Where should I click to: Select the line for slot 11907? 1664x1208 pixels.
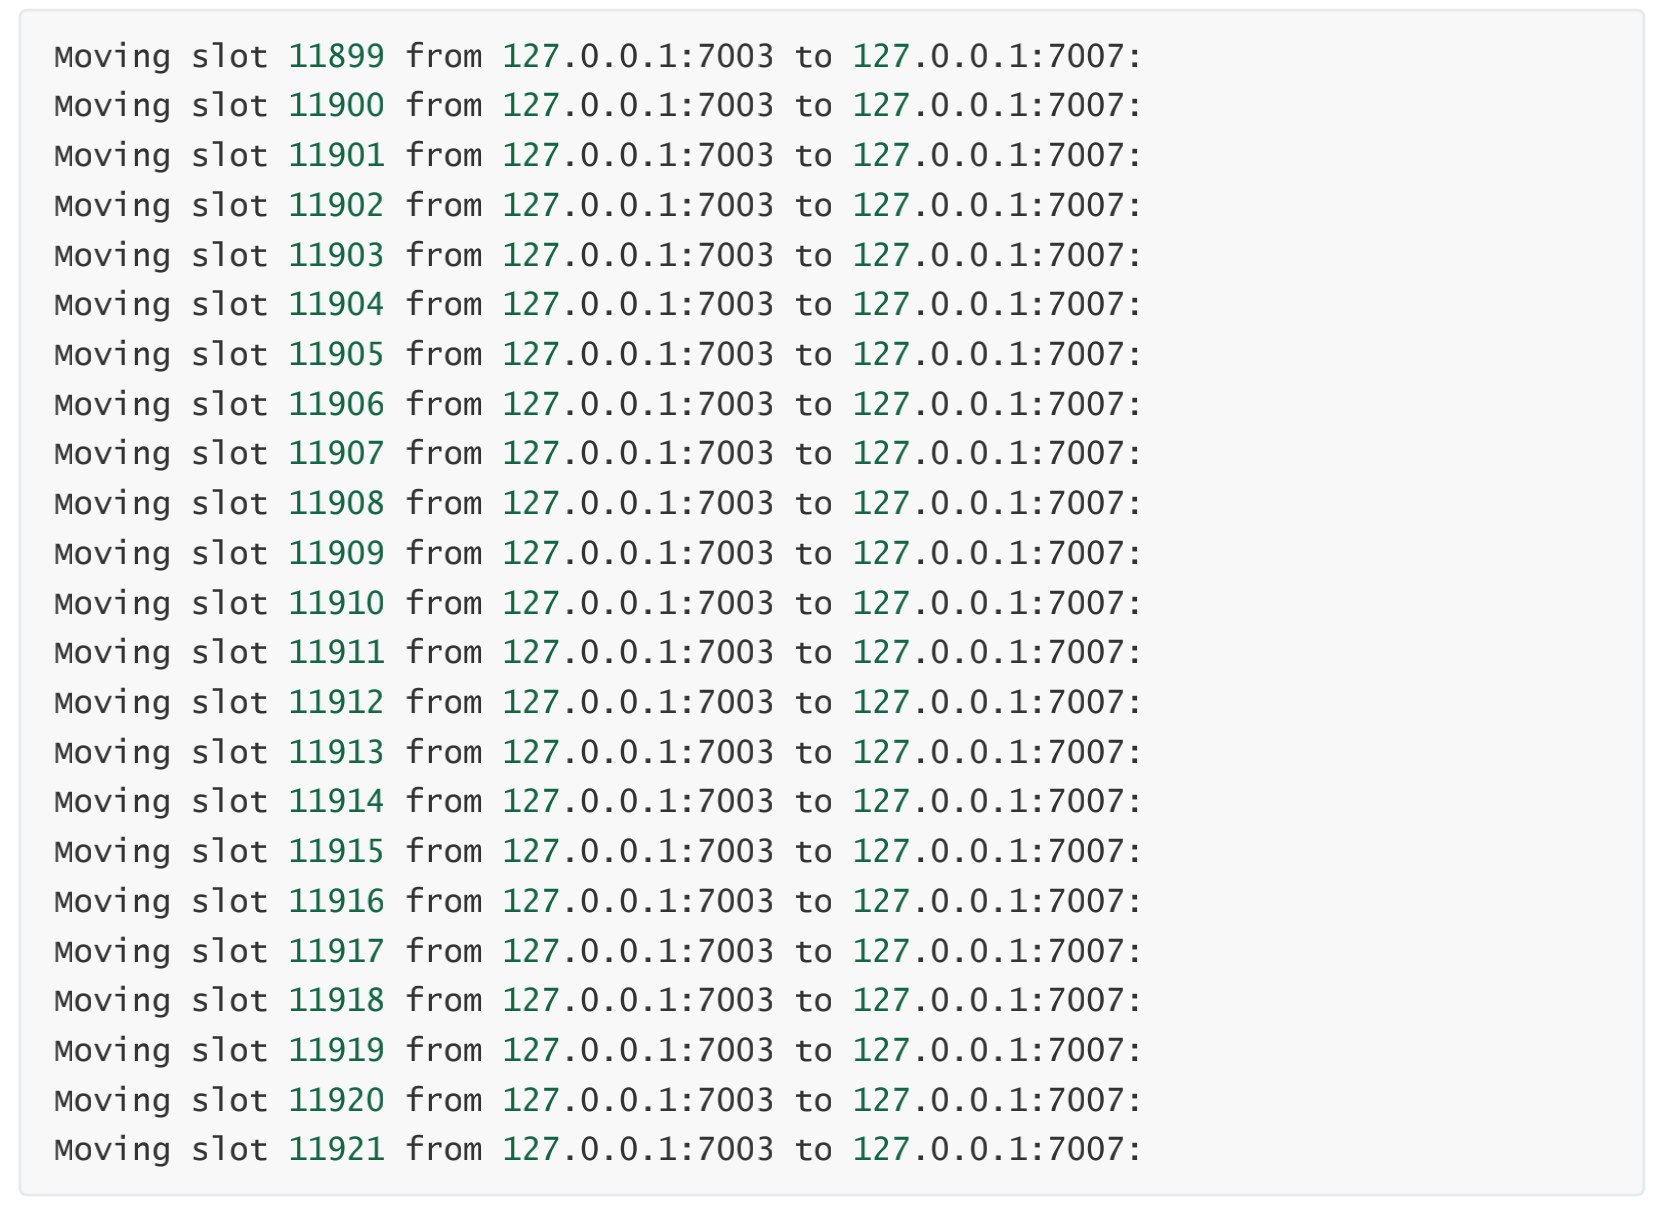click(x=598, y=454)
